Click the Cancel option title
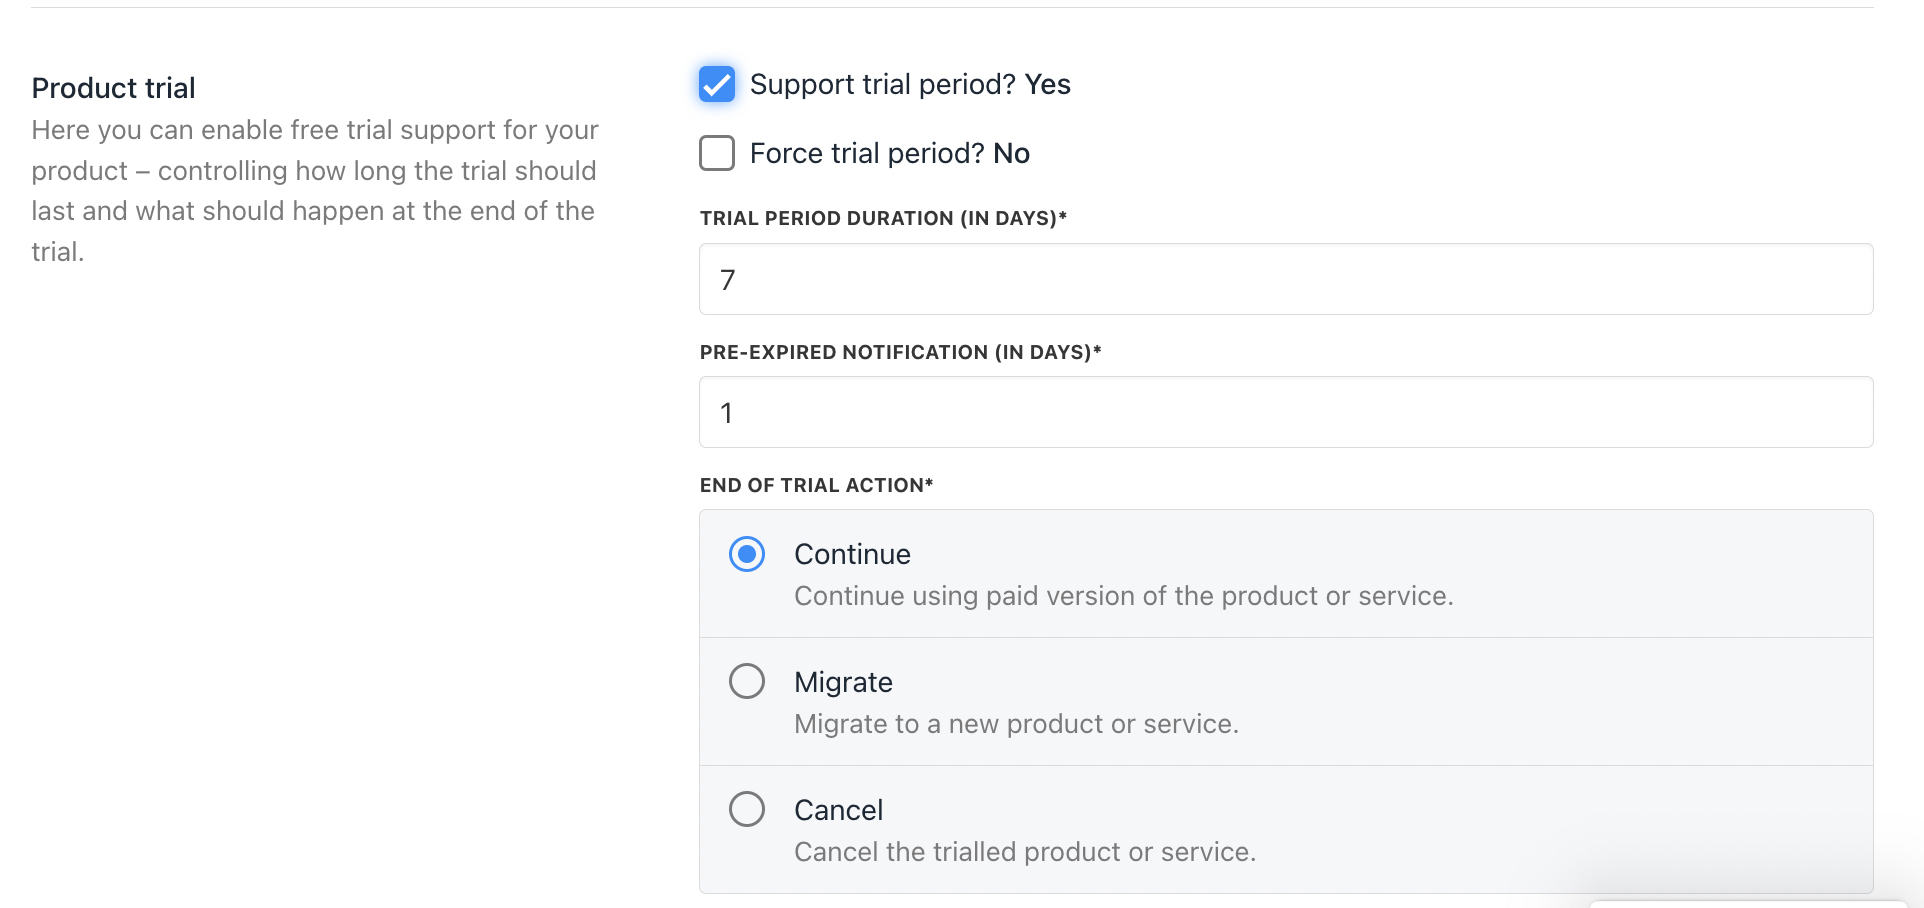The width and height of the screenshot is (1924, 908). (x=838, y=810)
